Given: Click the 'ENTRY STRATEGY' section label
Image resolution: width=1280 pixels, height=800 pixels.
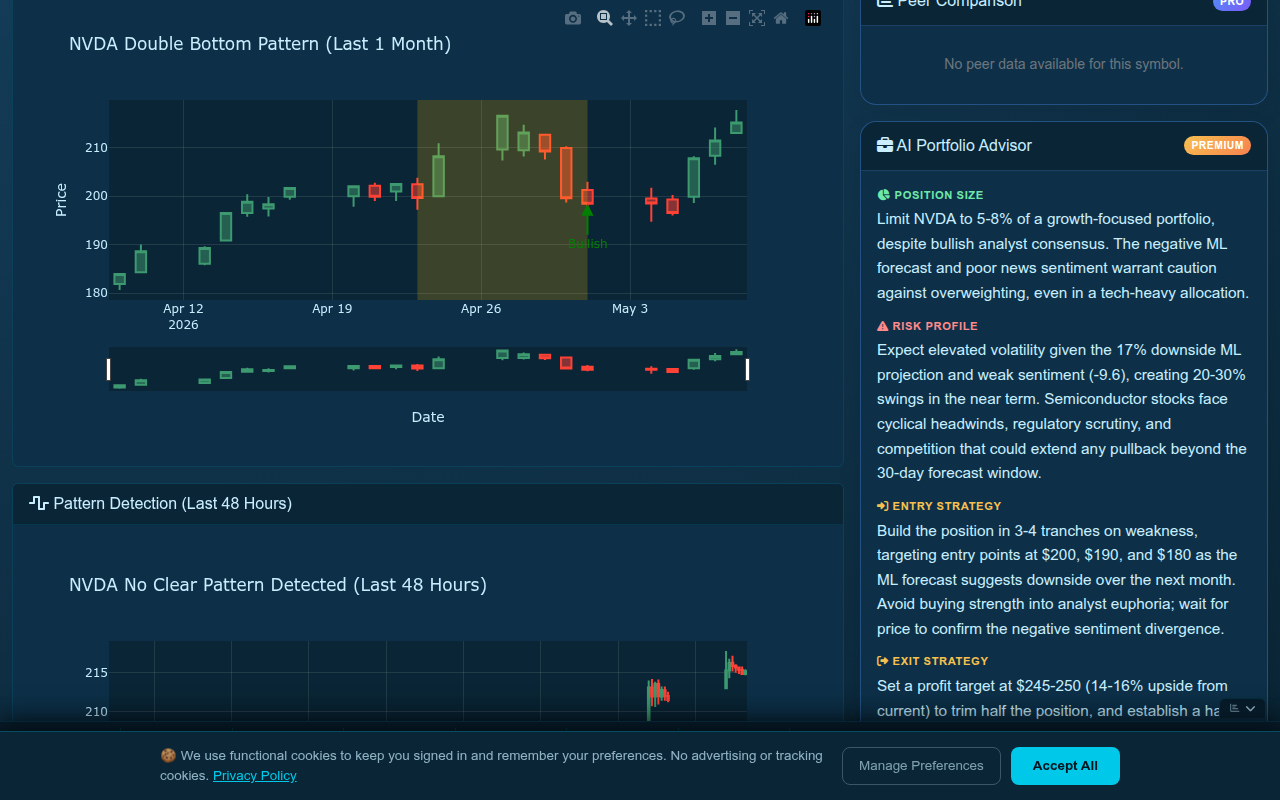Looking at the screenshot, I should [947, 506].
